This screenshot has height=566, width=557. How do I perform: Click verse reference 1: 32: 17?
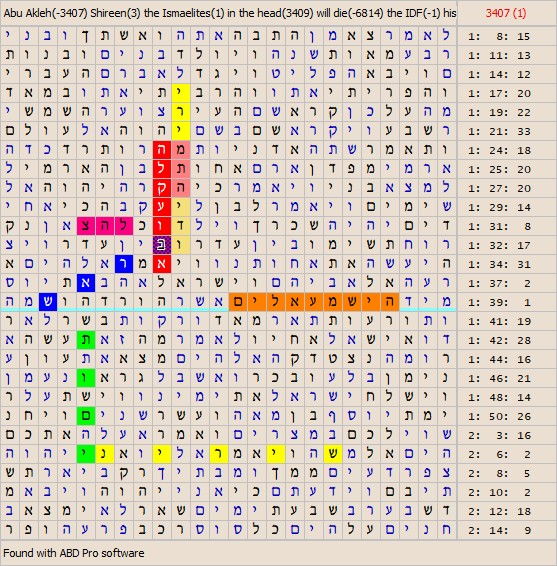499,245
